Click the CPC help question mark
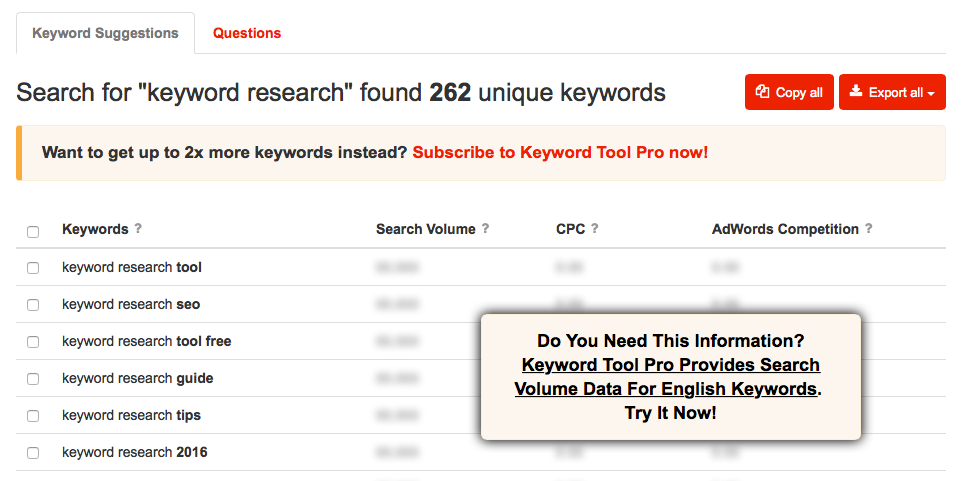Screen dimensions: 969x481 (x=595, y=229)
